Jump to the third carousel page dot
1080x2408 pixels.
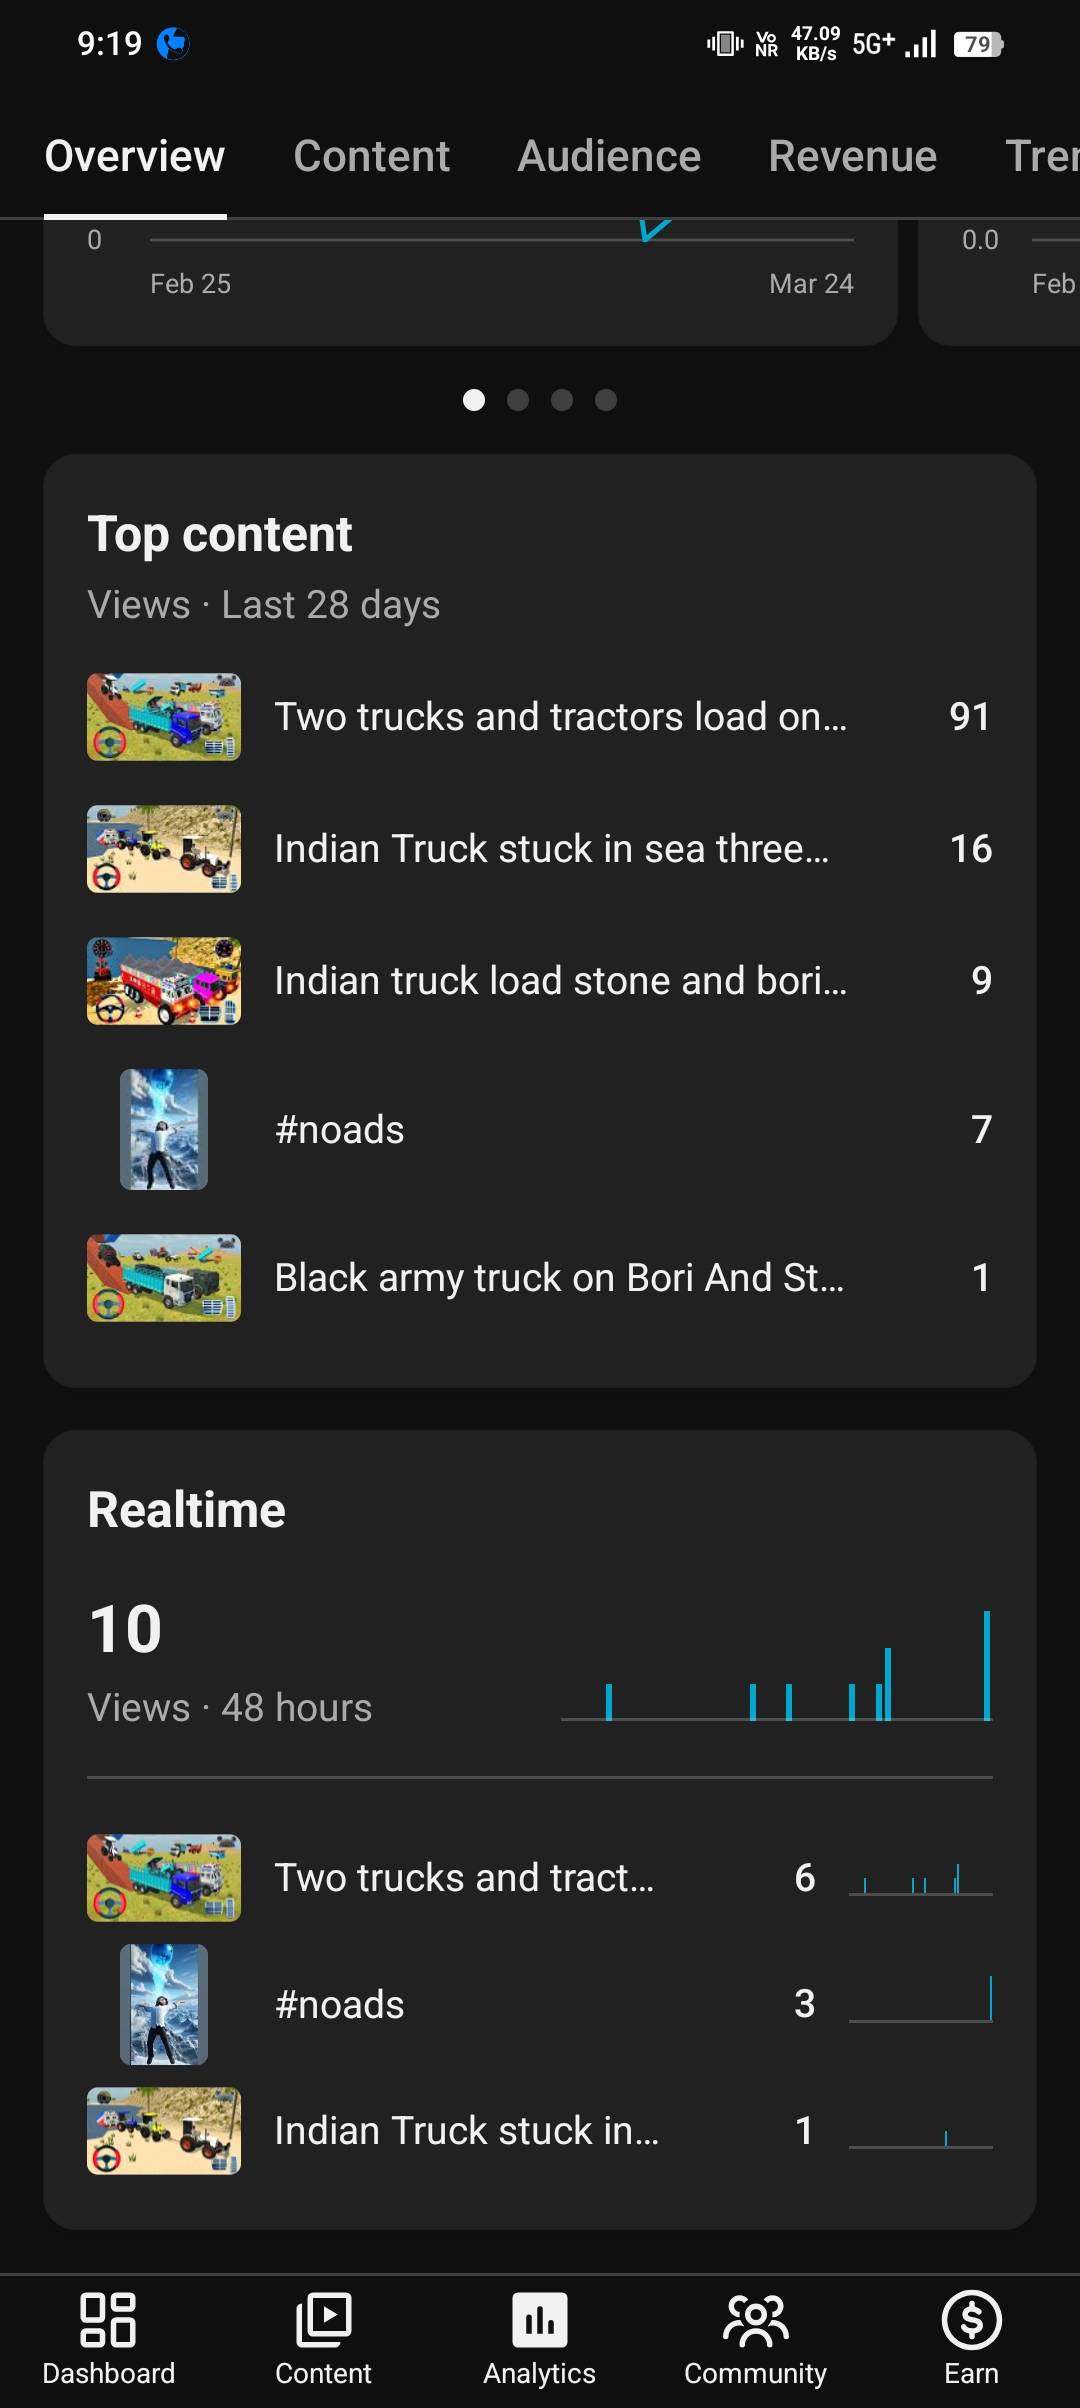562,400
